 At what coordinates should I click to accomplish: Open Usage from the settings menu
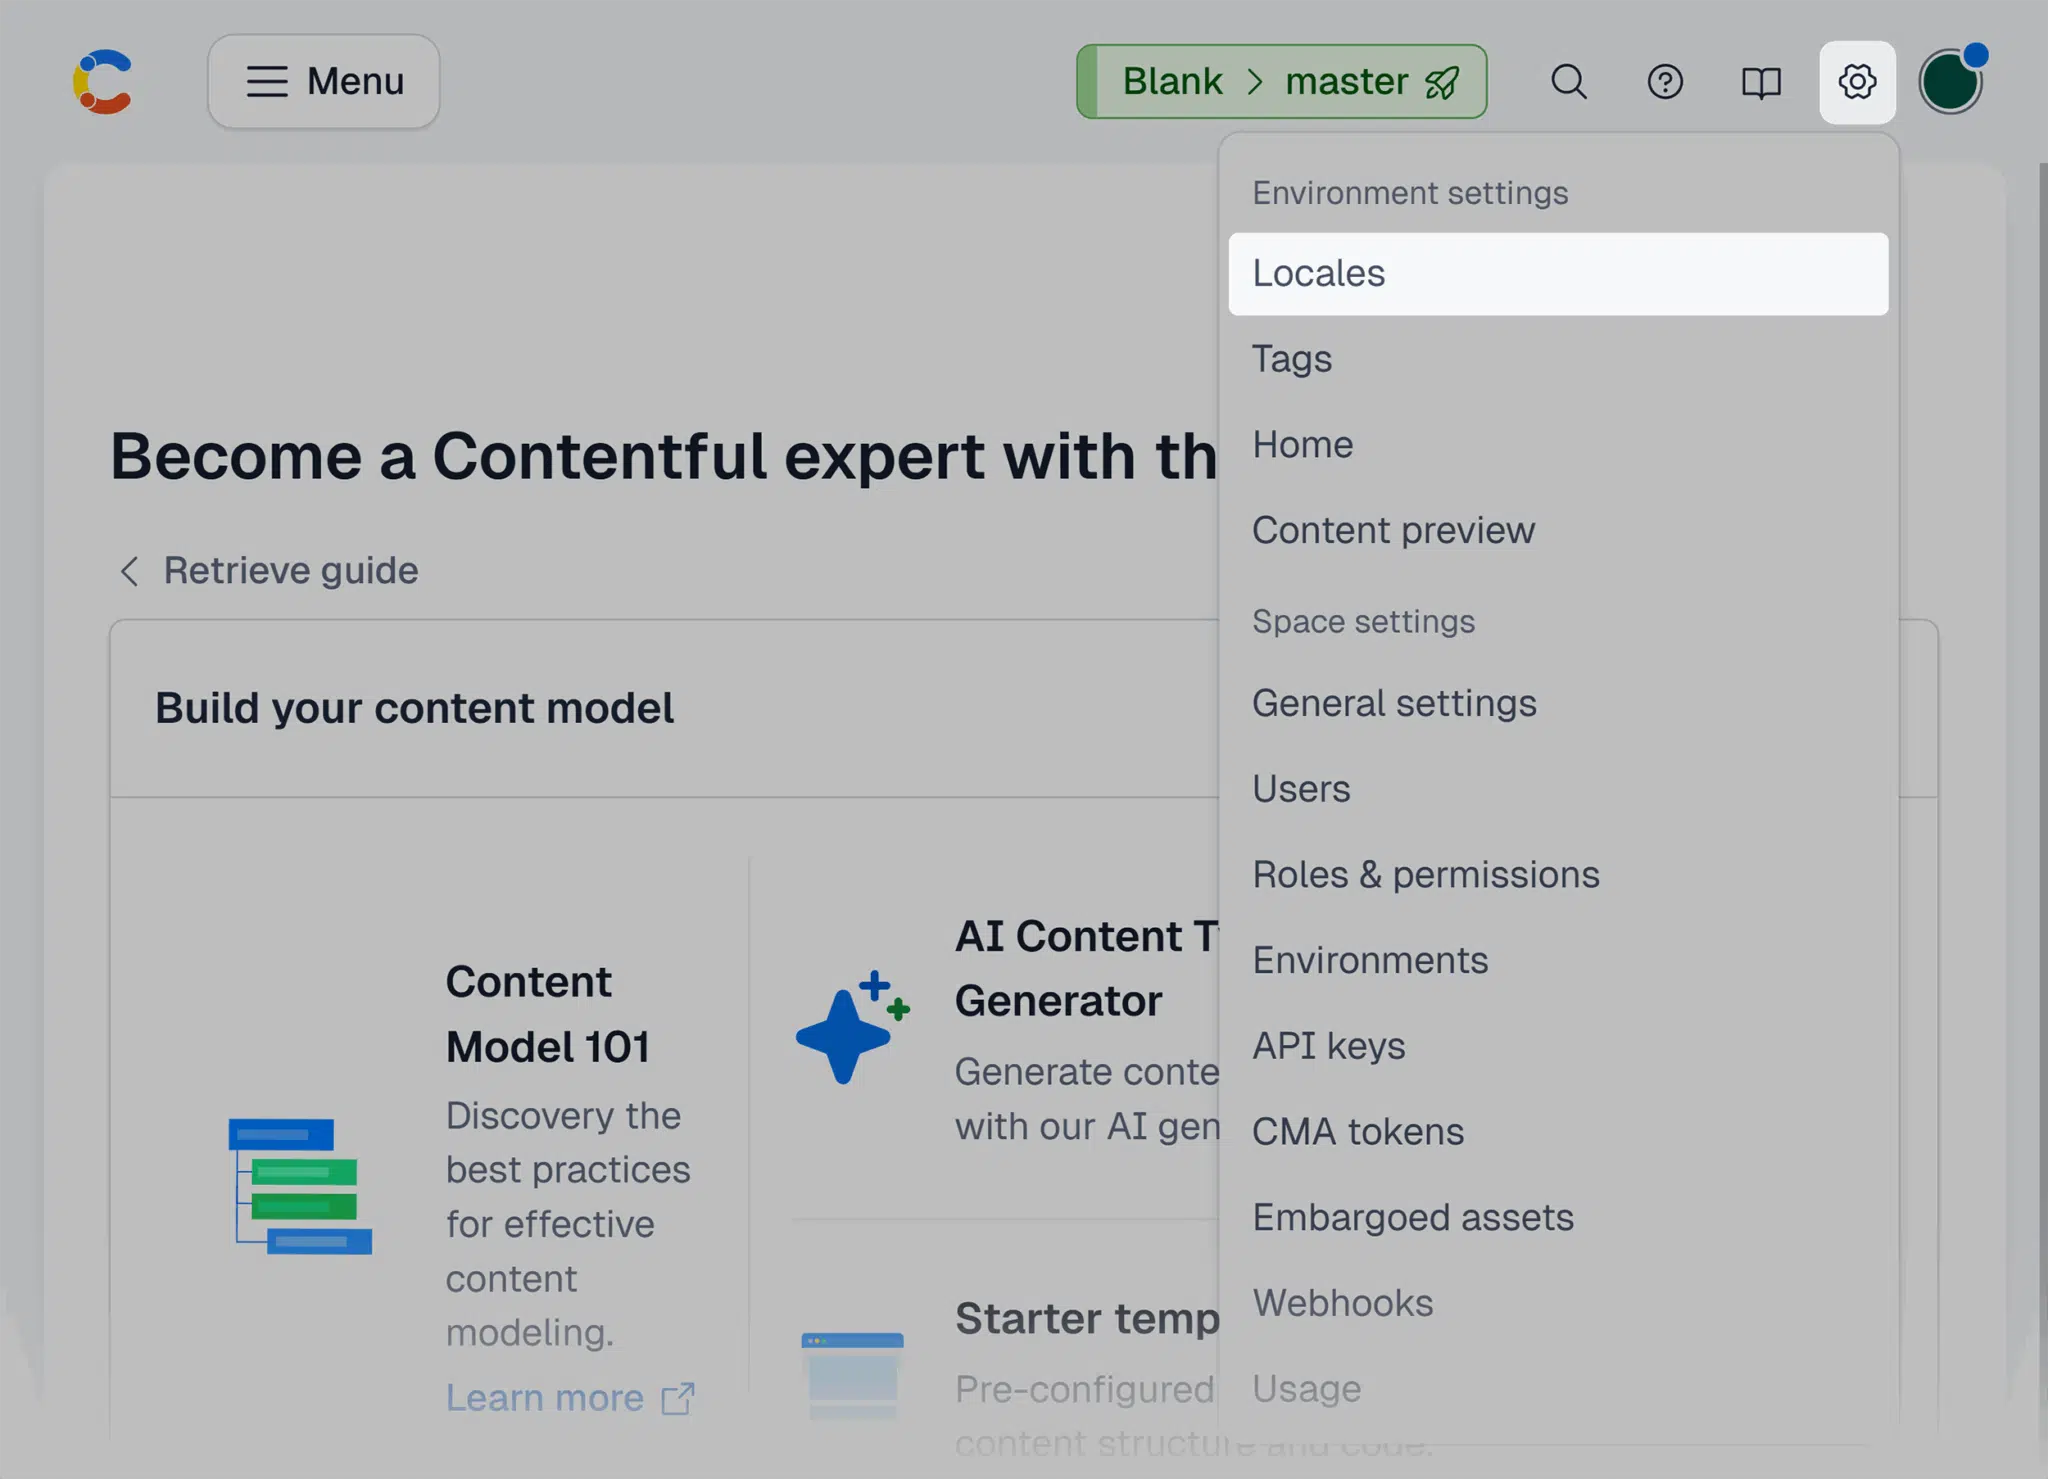tap(1558, 1389)
